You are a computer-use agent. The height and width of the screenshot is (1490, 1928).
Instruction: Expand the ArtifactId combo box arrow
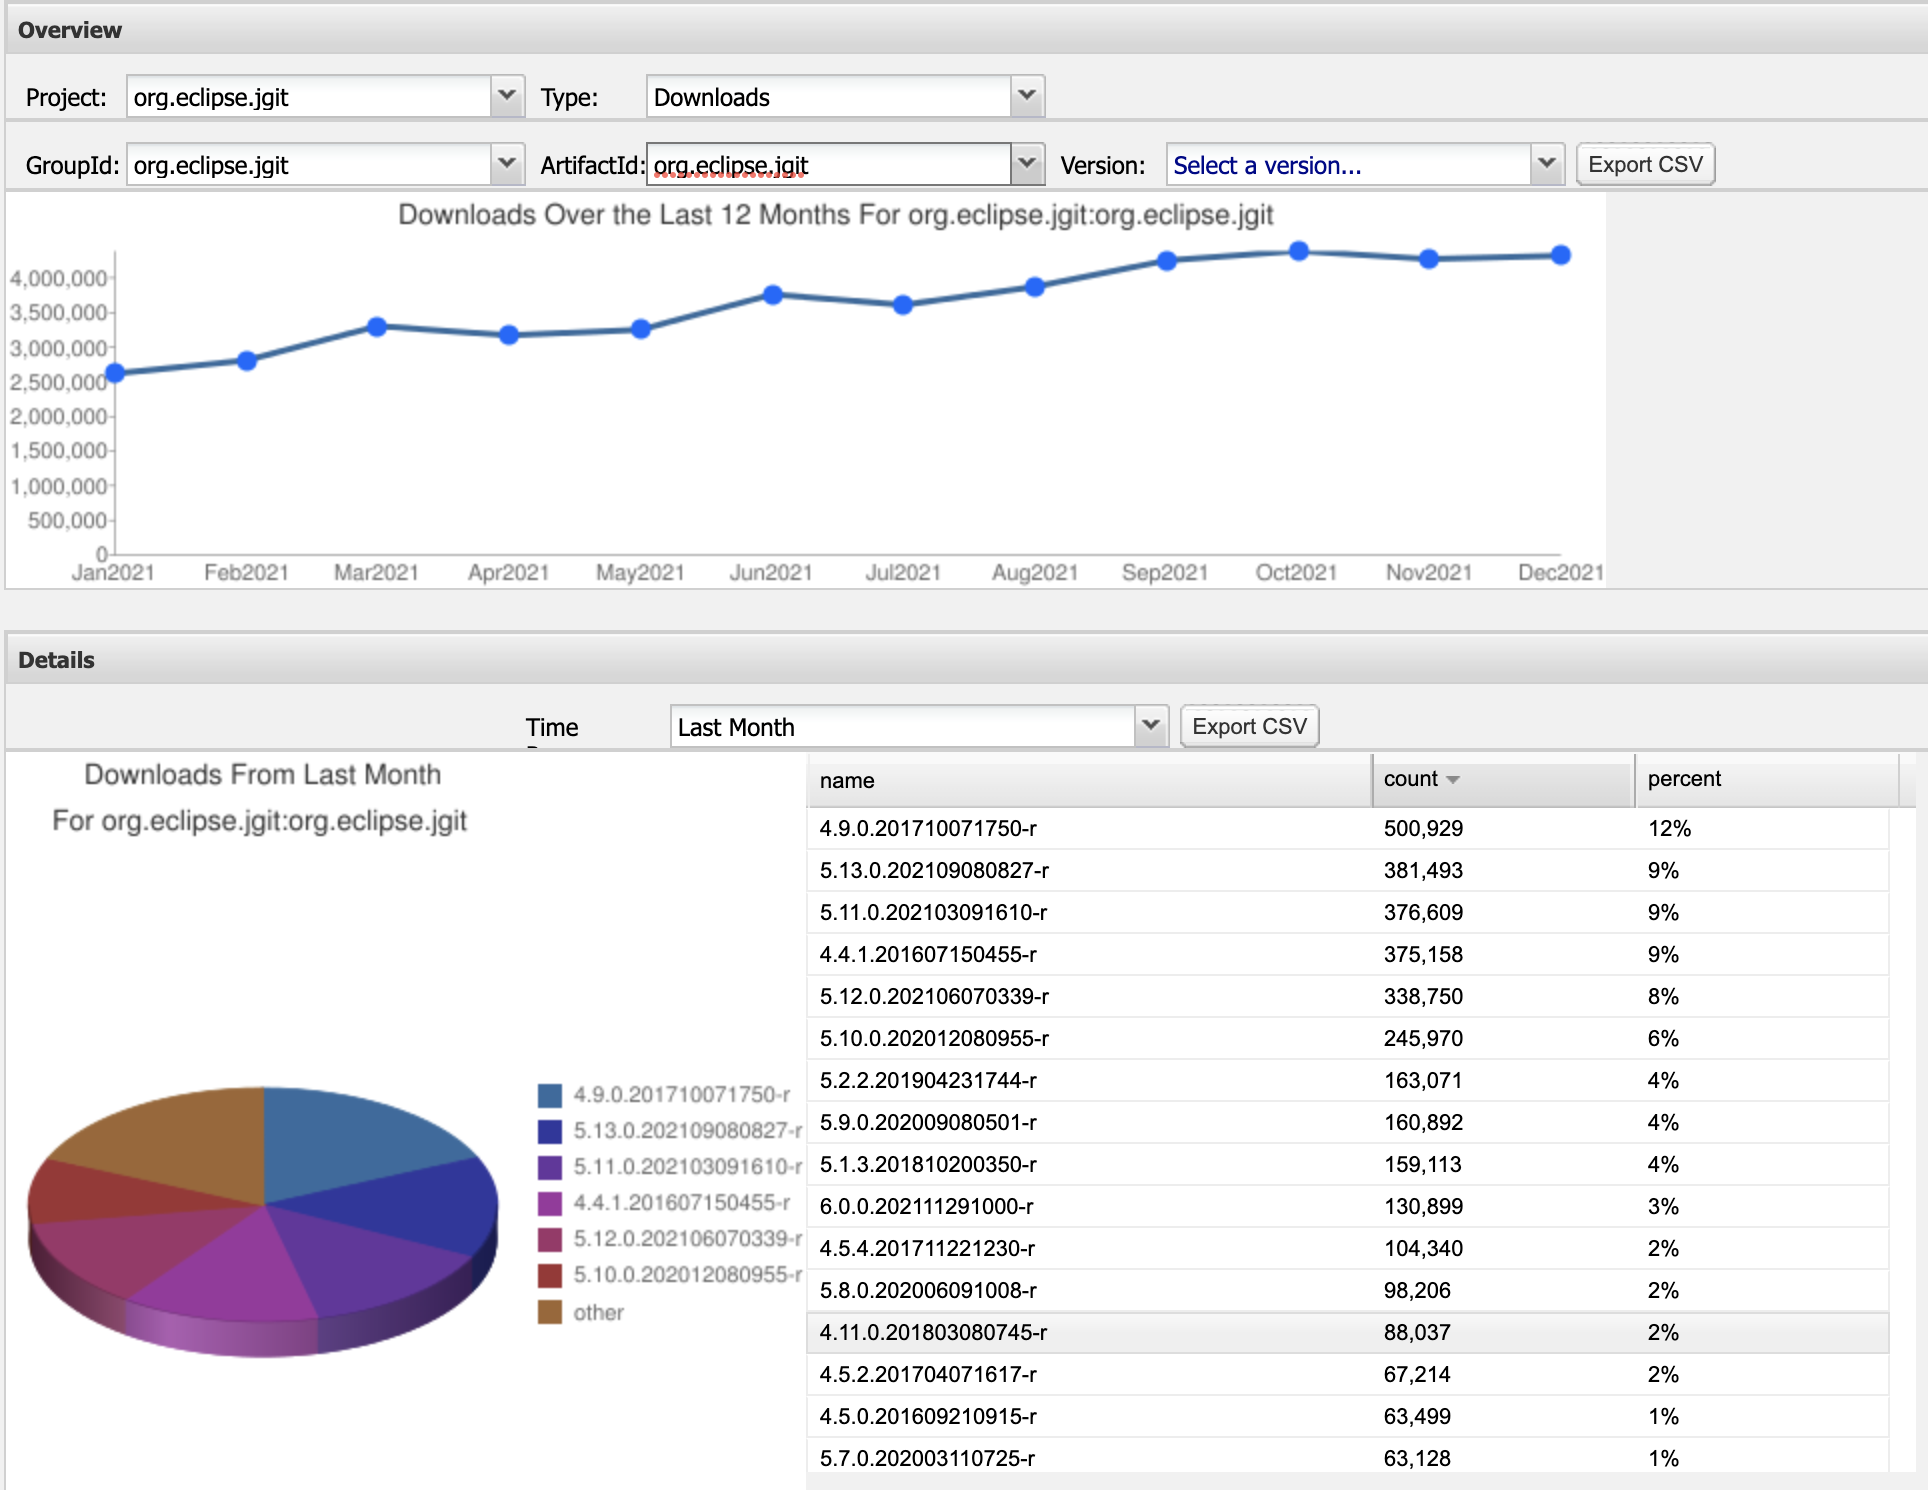coord(1026,164)
